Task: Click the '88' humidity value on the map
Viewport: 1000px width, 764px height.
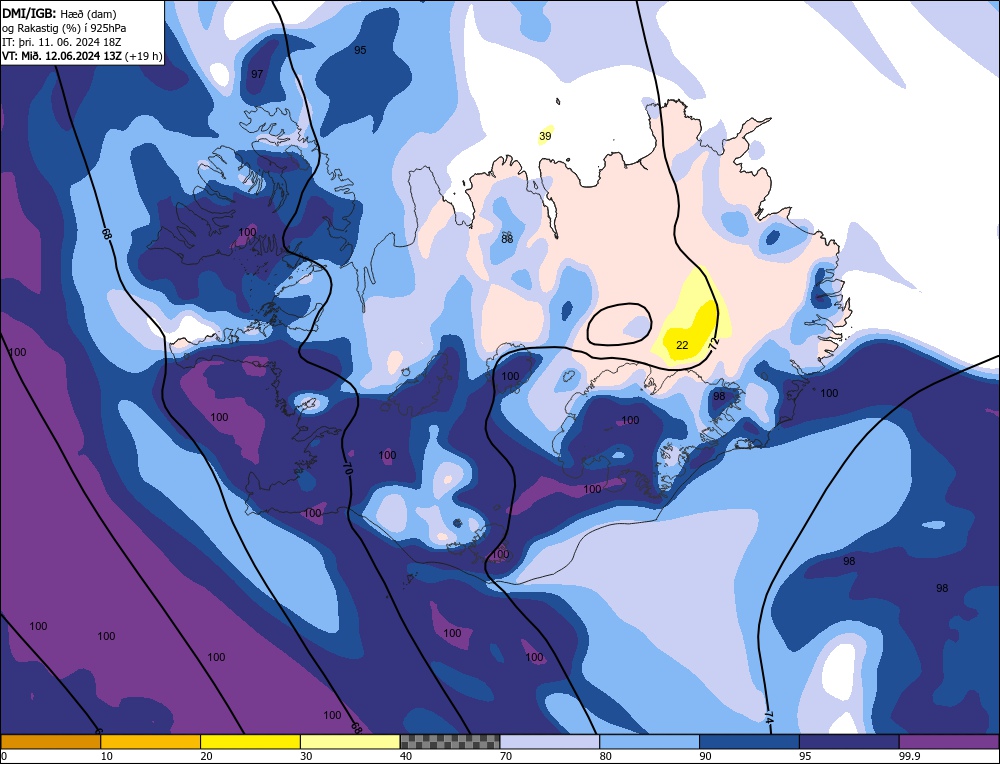Action: tap(507, 239)
